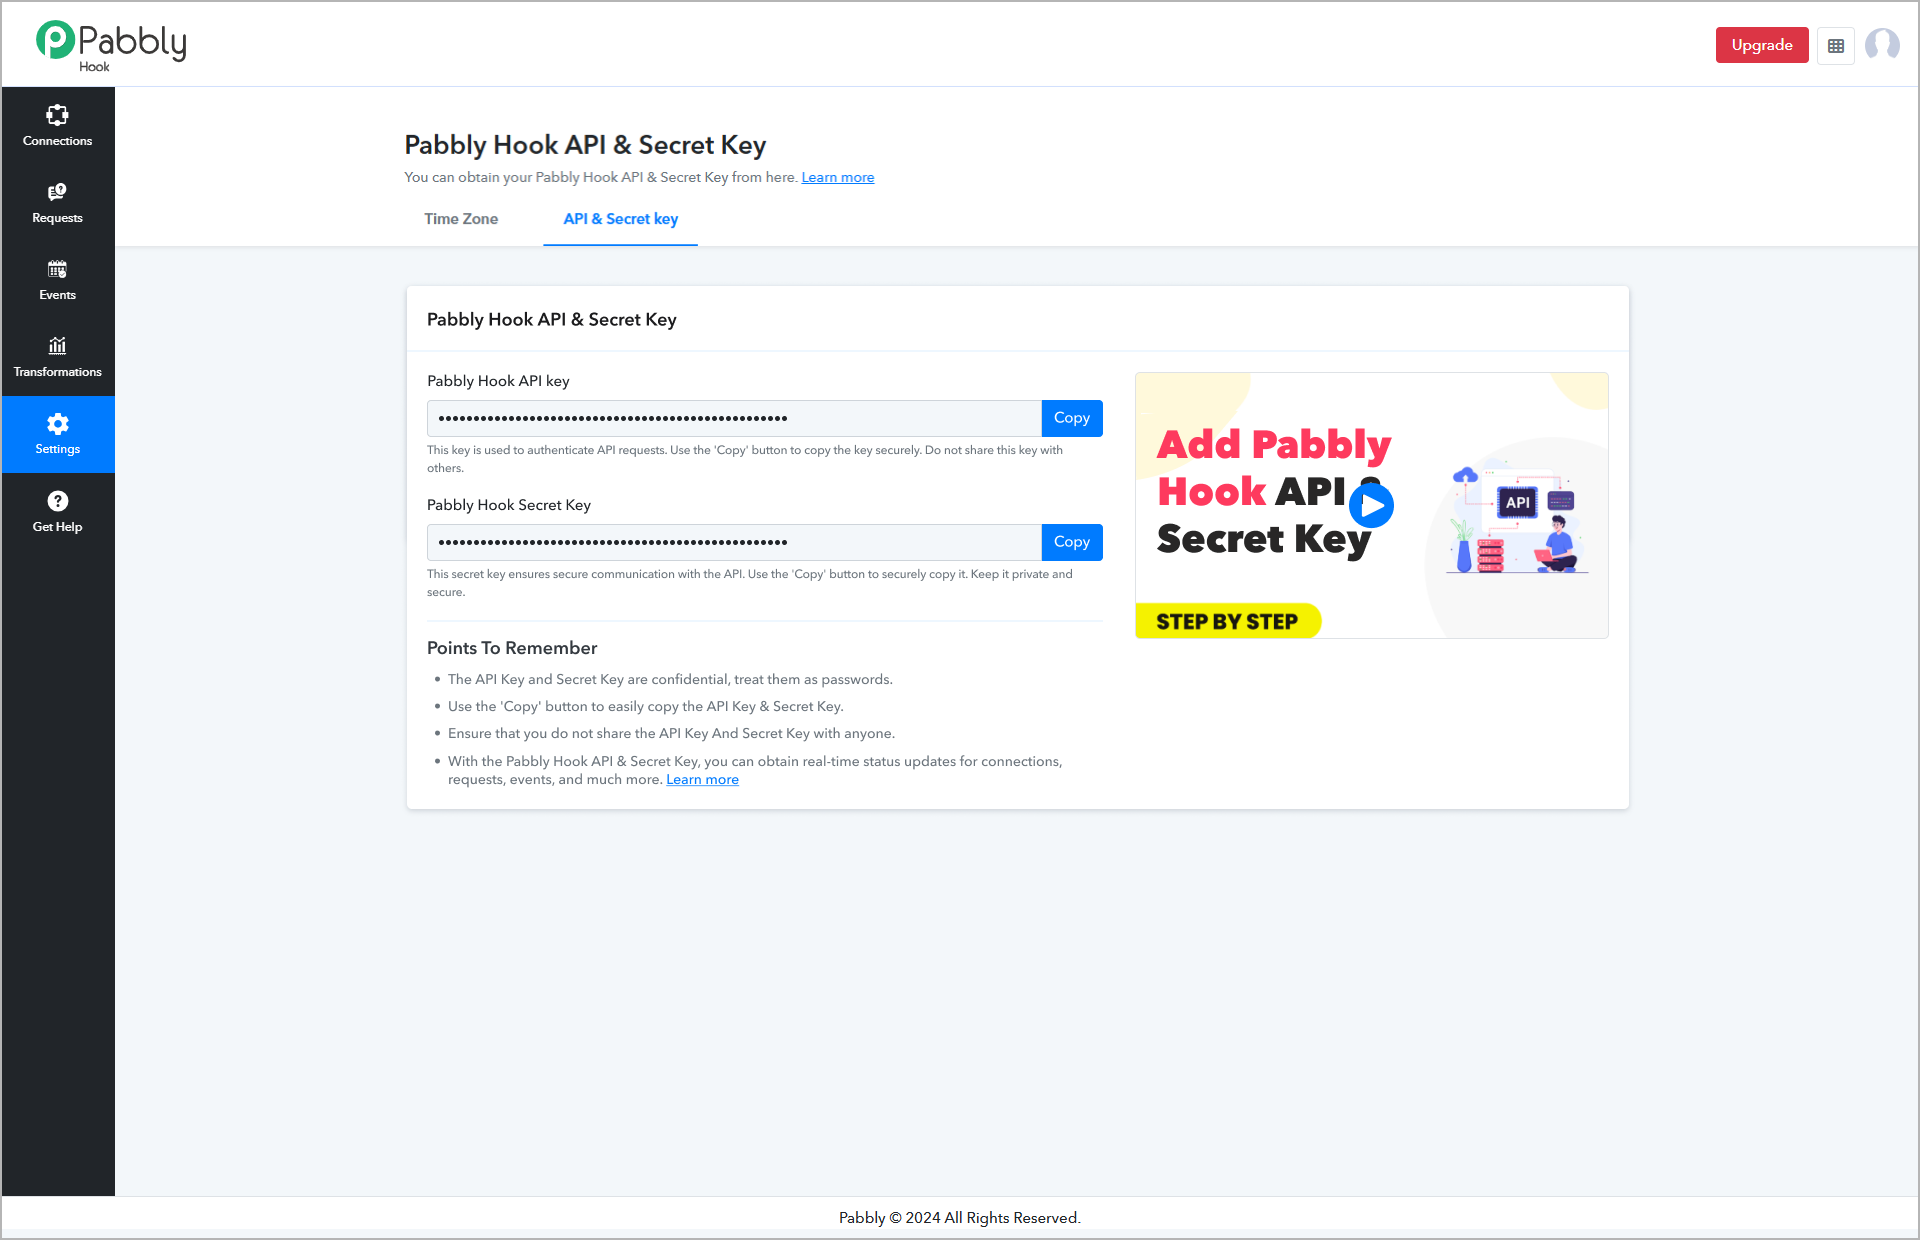The width and height of the screenshot is (1920, 1240).
Task: Copy the Pabbly Hook Secret Key
Action: click(x=1072, y=542)
